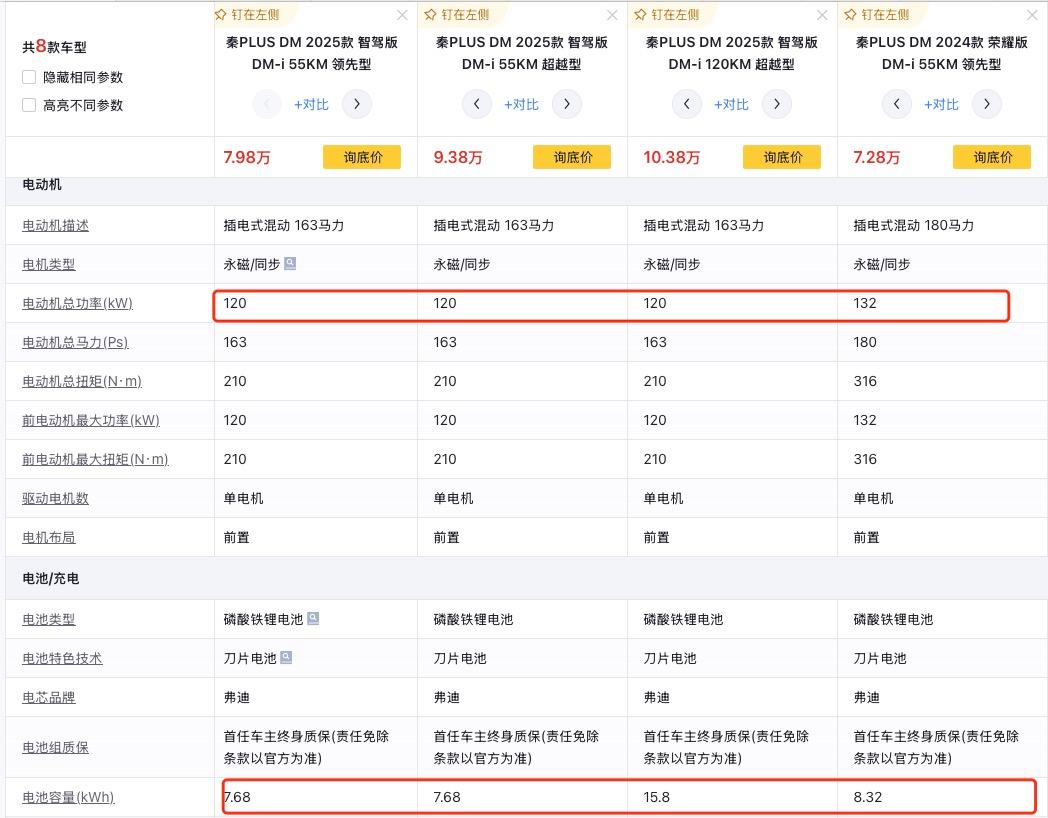Remove the 2025款 55KM 超越型 column

[612, 15]
